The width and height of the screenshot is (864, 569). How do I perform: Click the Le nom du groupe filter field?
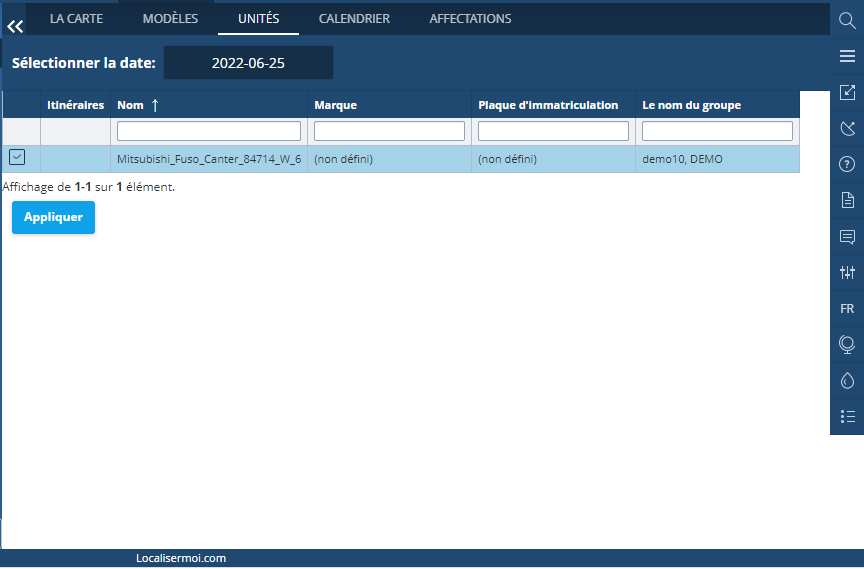pyautogui.click(x=717, y=131)
